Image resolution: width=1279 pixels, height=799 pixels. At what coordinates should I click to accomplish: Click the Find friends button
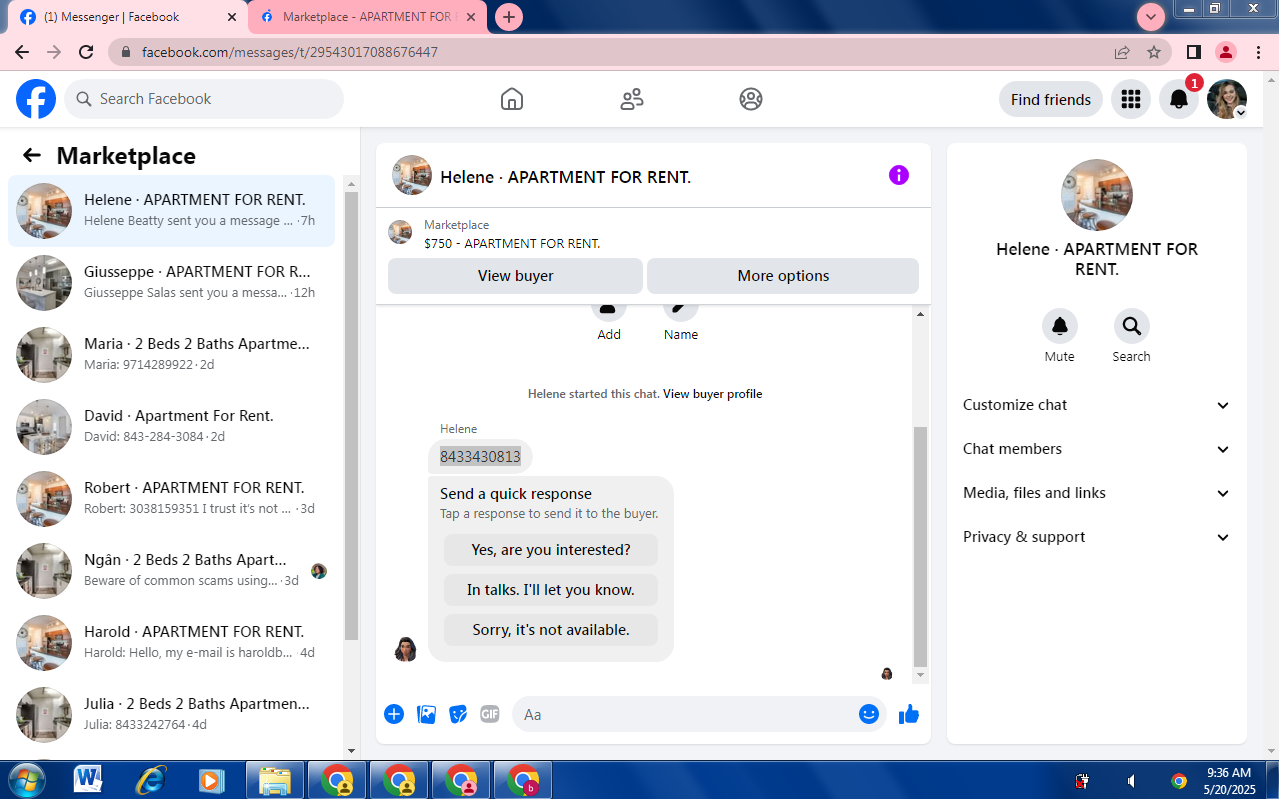1051,99
